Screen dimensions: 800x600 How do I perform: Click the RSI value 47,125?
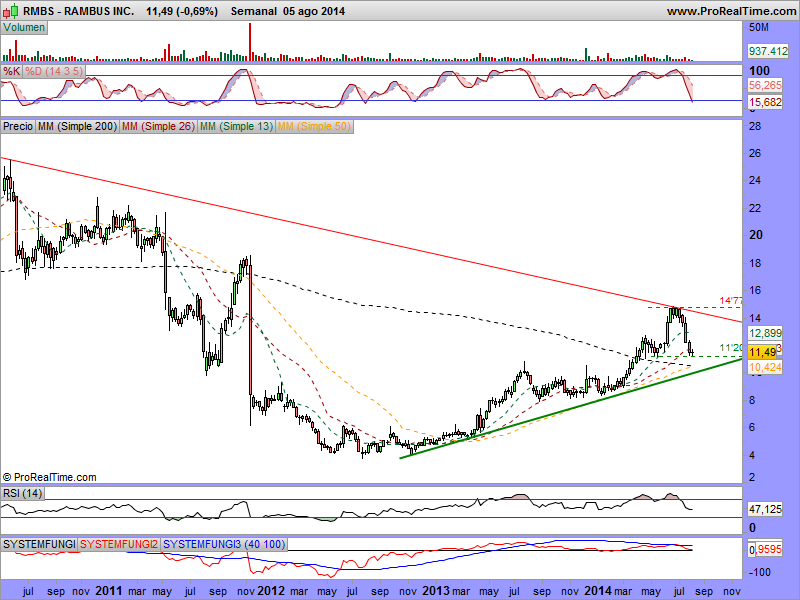[765, 509]
